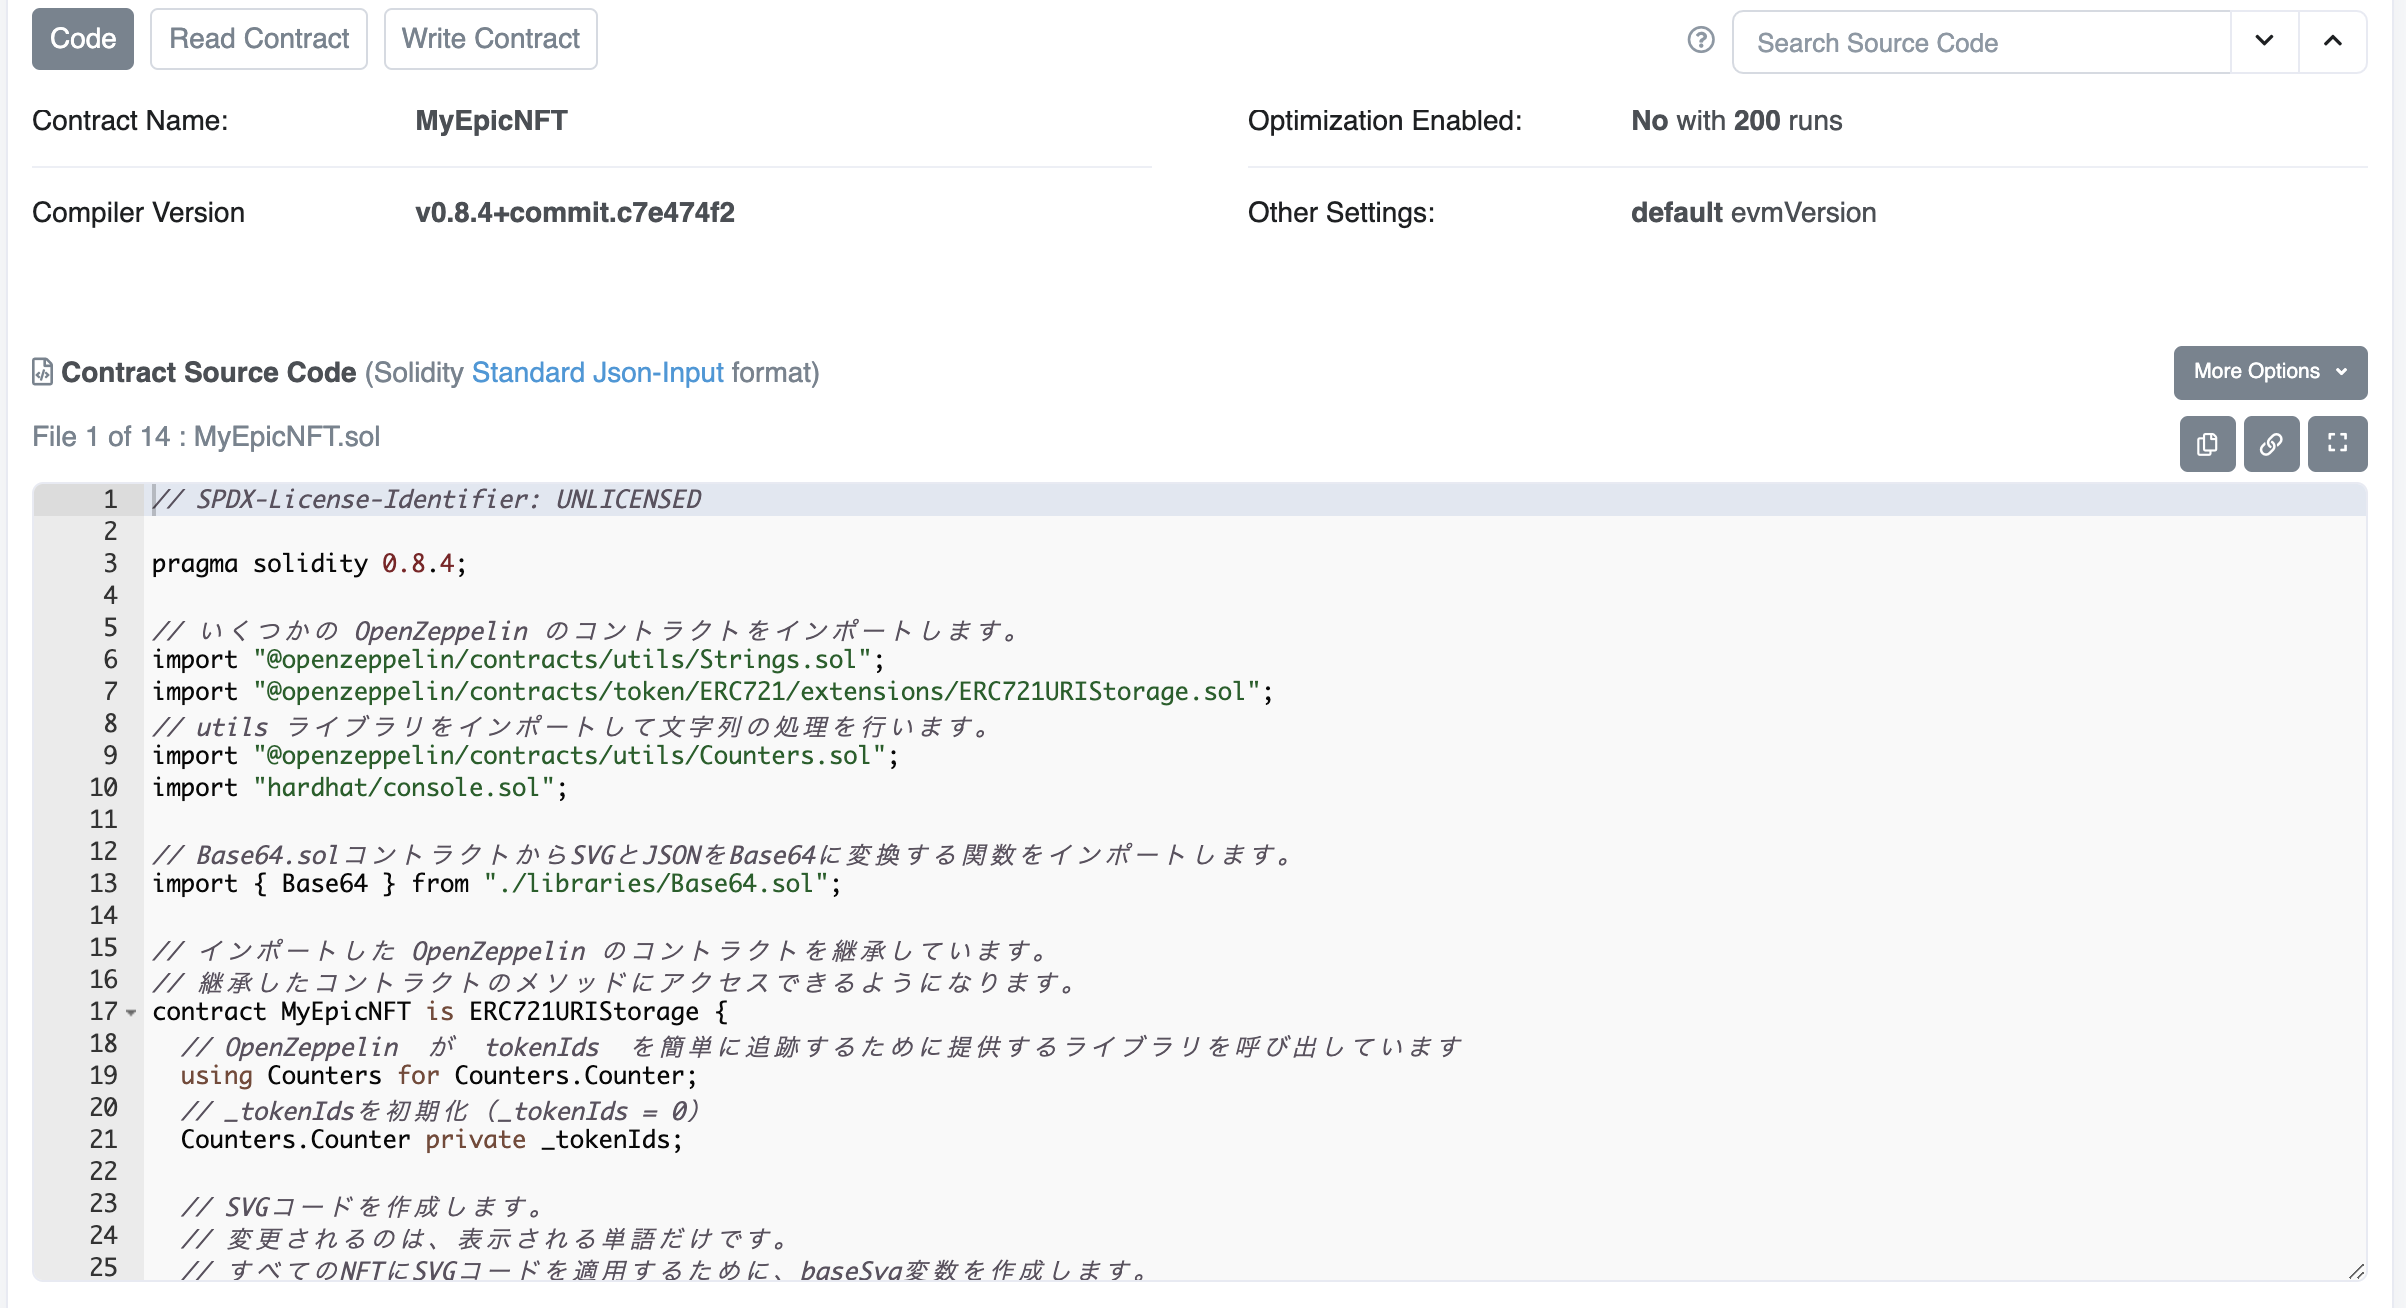
Task: Open the Standard Json-Input link
Action: click(597, 372)
